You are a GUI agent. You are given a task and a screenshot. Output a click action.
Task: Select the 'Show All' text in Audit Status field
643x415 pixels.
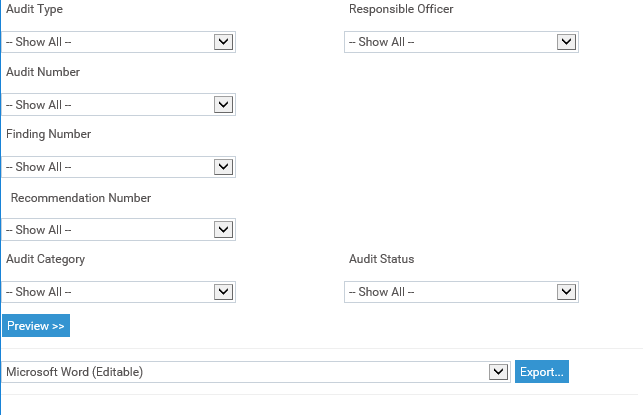(381, 292)
